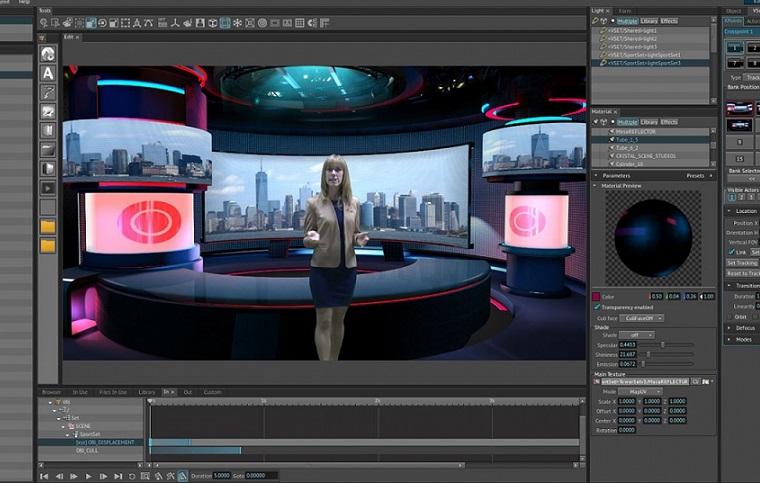Click the disc icon atop left sidebar
Viewport: 760px width, 483px height.
click(47, 54)
